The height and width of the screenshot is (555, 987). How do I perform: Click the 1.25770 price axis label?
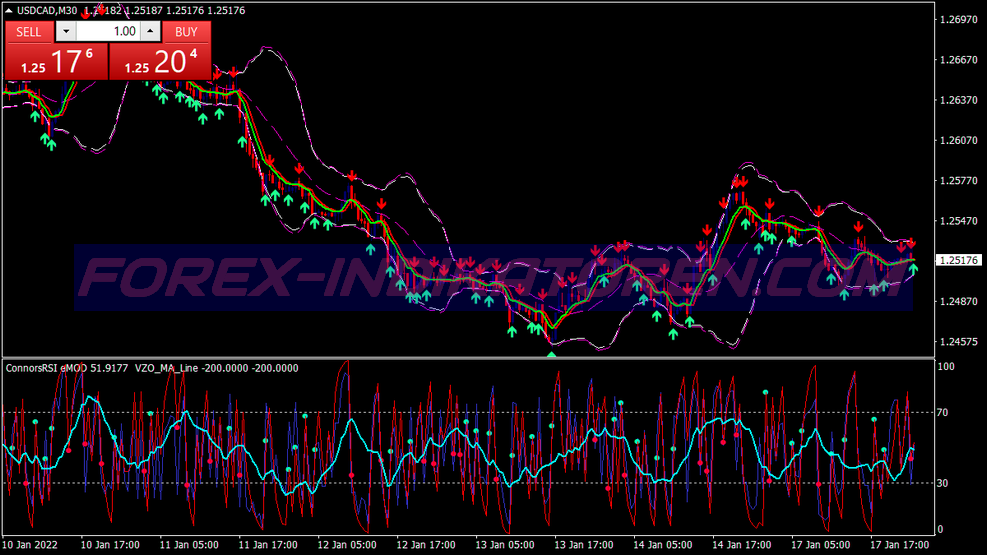tap(958, 181)
